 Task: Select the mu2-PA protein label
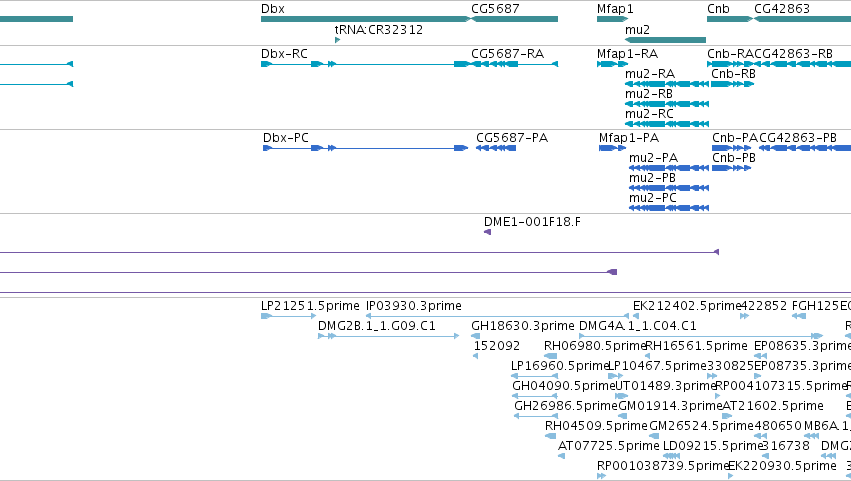pos(653,158)
